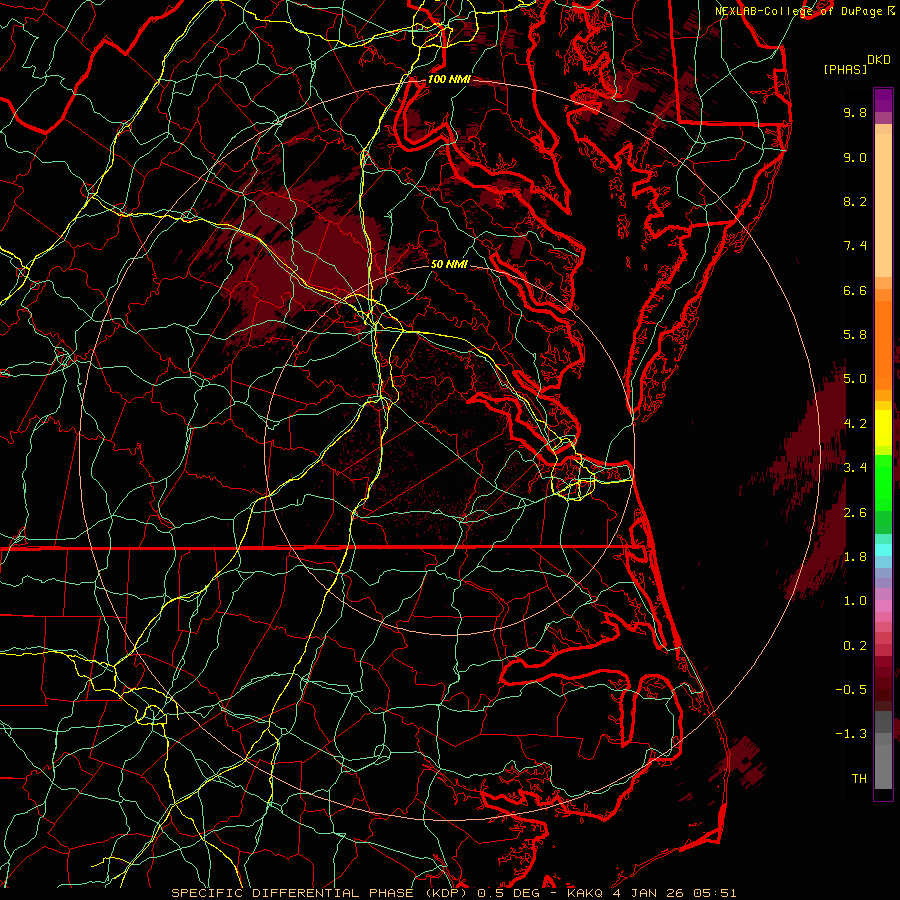Viewport: 900px width, 900px height.
Task: Select the yellow band of the color bar
Action: (x=883, y=428)
